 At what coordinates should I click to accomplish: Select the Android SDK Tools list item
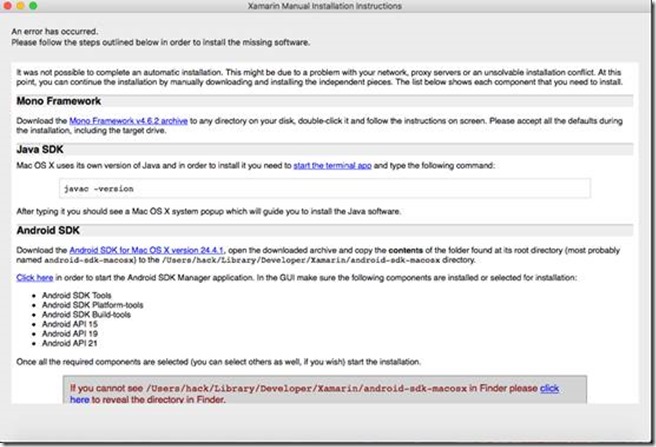[x=77, y=295]
